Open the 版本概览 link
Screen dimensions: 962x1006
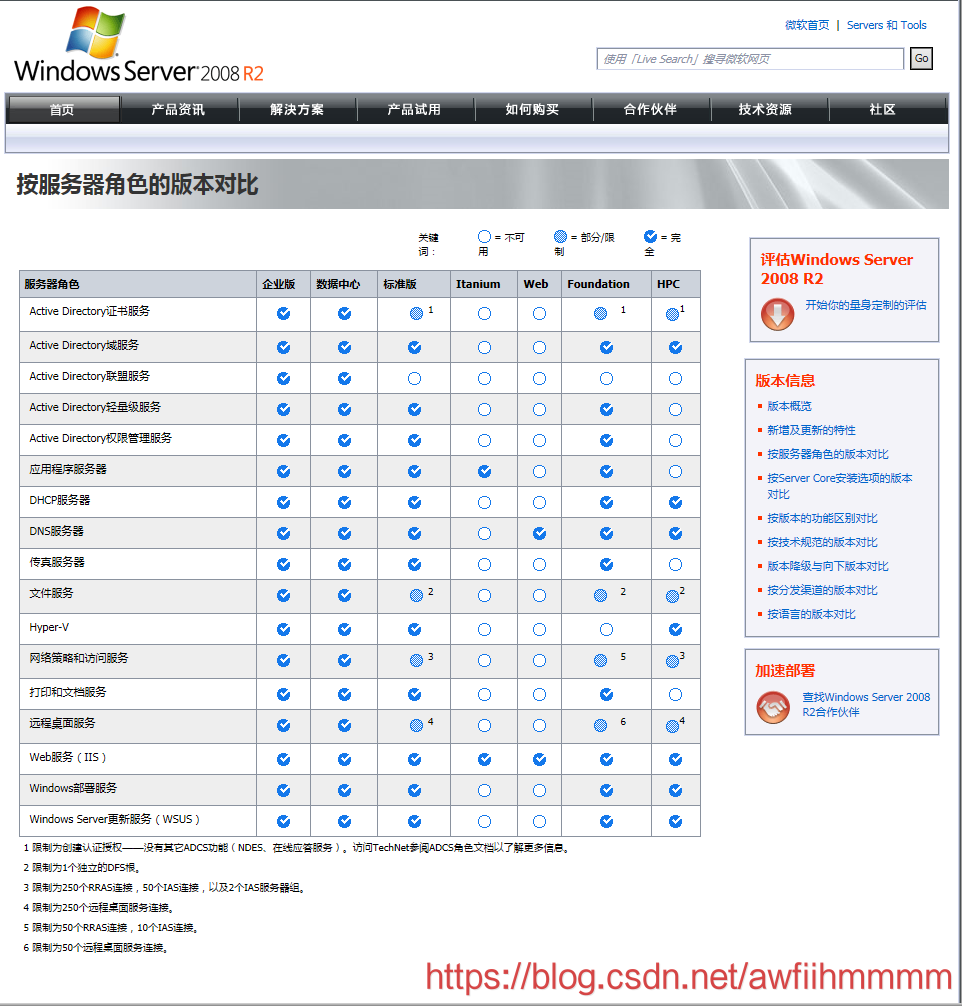point(789,406)
